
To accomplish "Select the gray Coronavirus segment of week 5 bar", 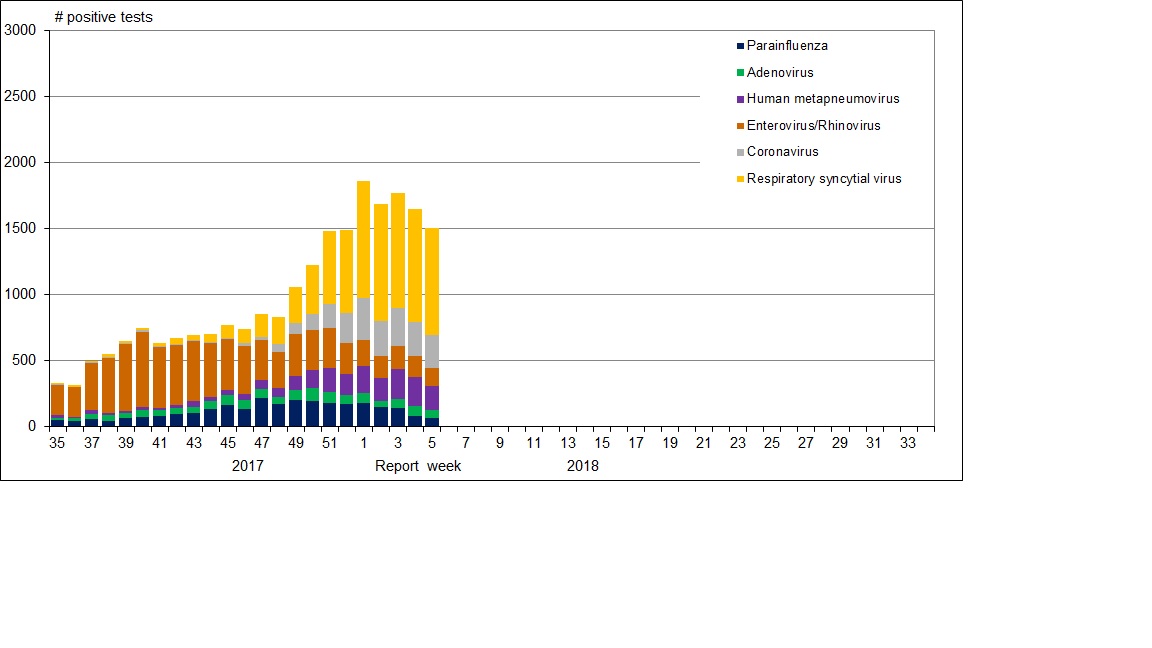I will [x=432, y=351].
